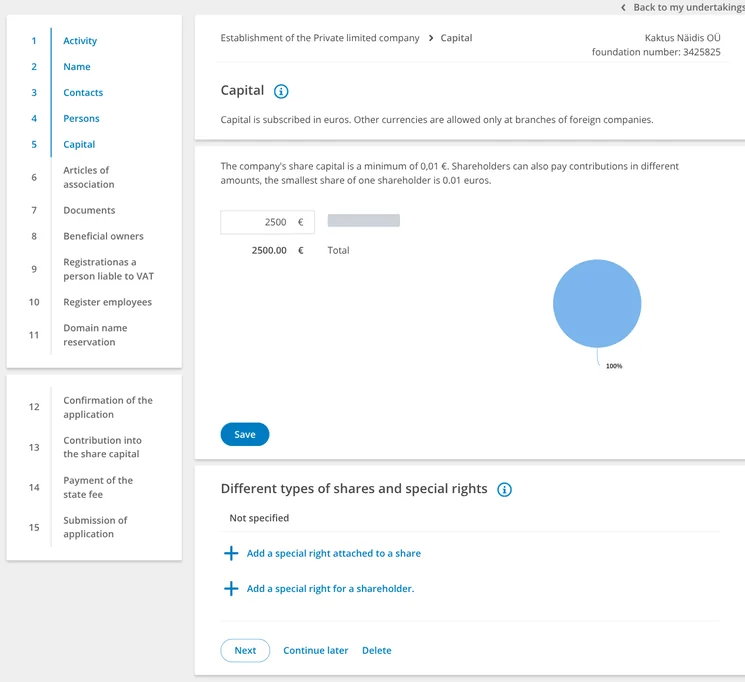The image size is (745, 682).
Task: Click foundation number 3425825 text
Action: click(656, 52)
